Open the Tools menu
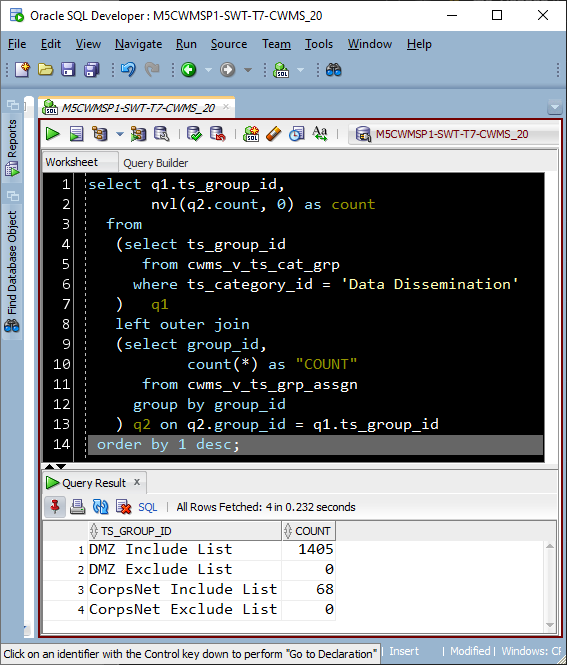 (319, 44)
